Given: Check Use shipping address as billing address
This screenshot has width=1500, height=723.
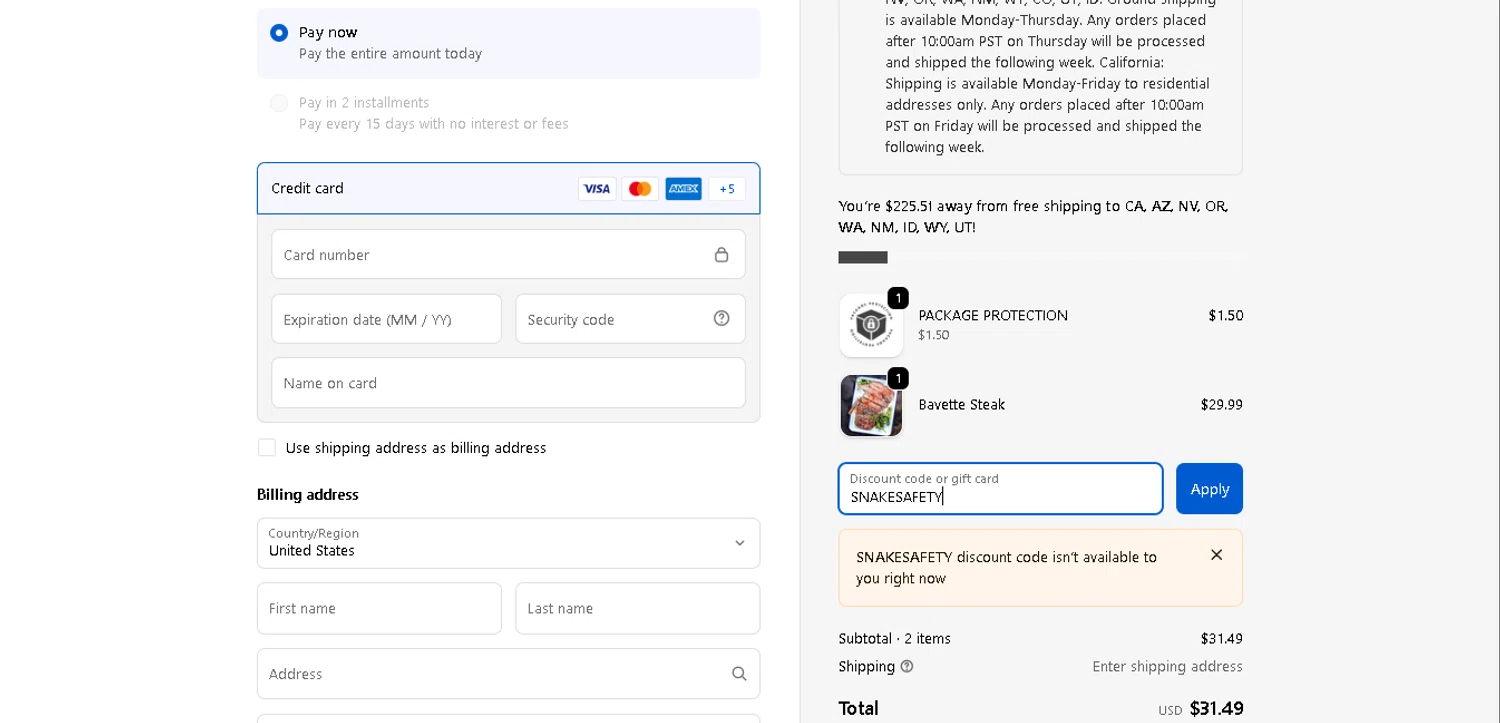Looking at the screenshot, I should [267, 448].
